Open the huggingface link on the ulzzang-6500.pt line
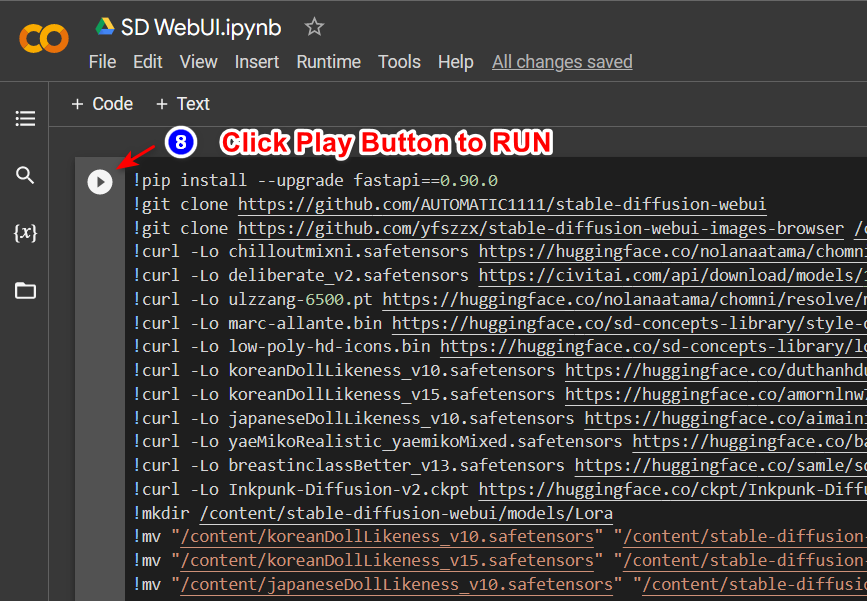The height and width of the screenshot is (601, 867). click(624, 300)
